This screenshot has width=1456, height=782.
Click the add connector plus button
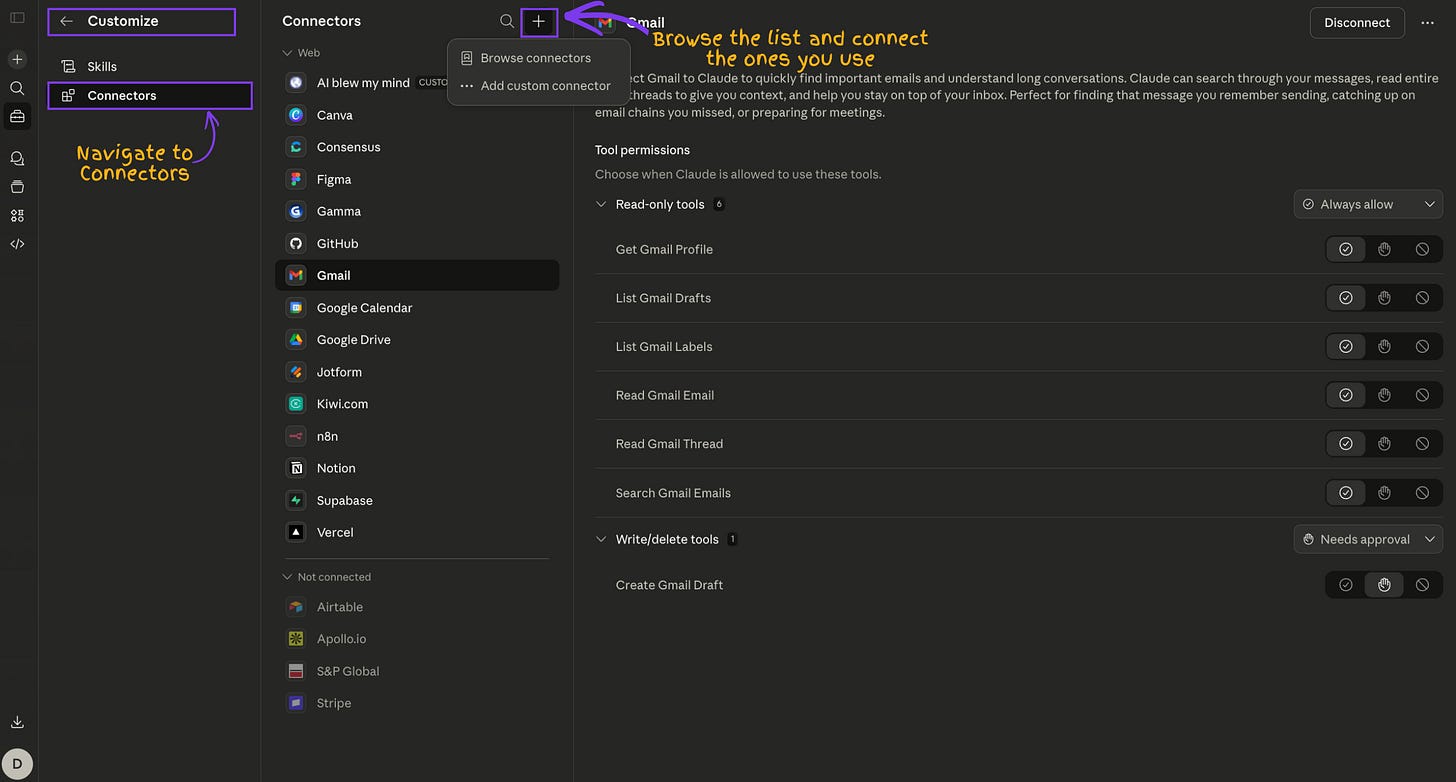tap(539, 21)
